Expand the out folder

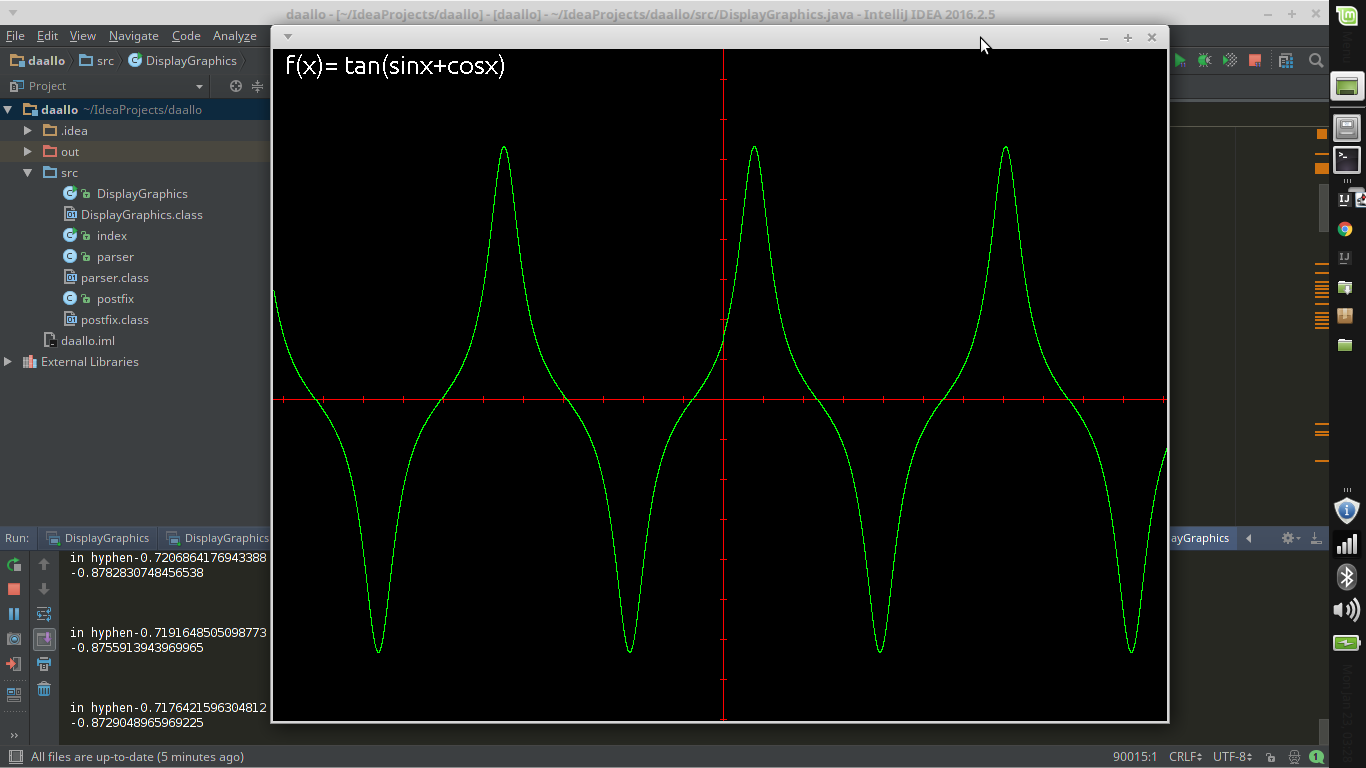pos(28,152)
